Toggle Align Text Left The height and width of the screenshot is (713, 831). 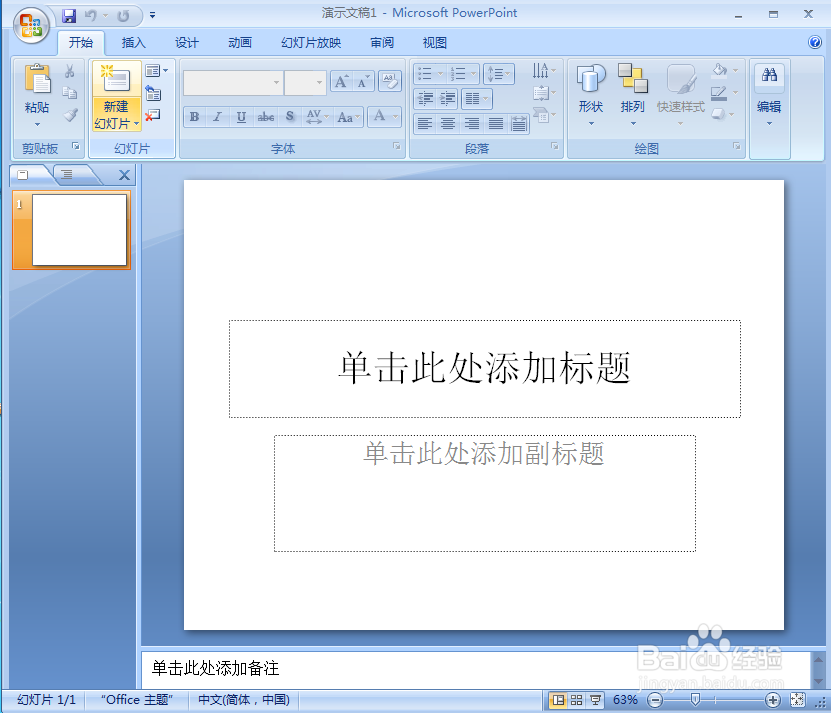coord(425,124)
